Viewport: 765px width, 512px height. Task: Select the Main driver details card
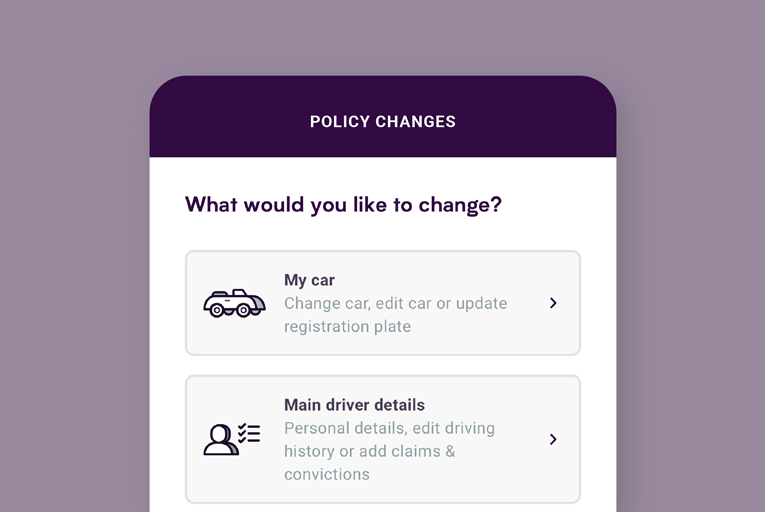[383, 439]
